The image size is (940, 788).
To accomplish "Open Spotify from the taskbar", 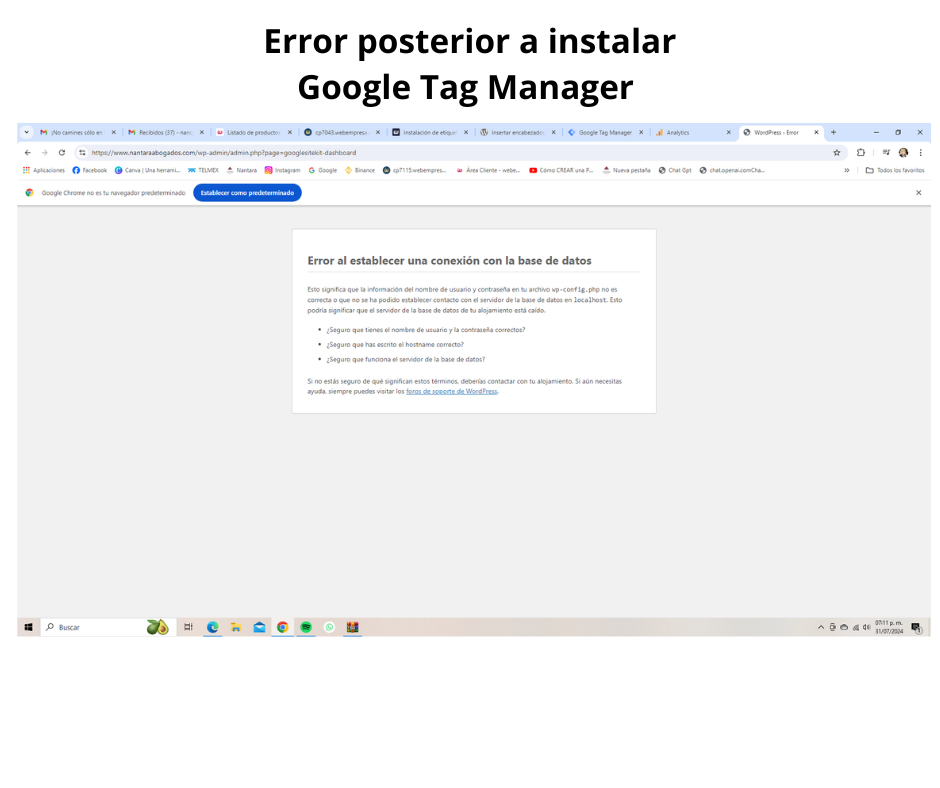I will point(306,627).
